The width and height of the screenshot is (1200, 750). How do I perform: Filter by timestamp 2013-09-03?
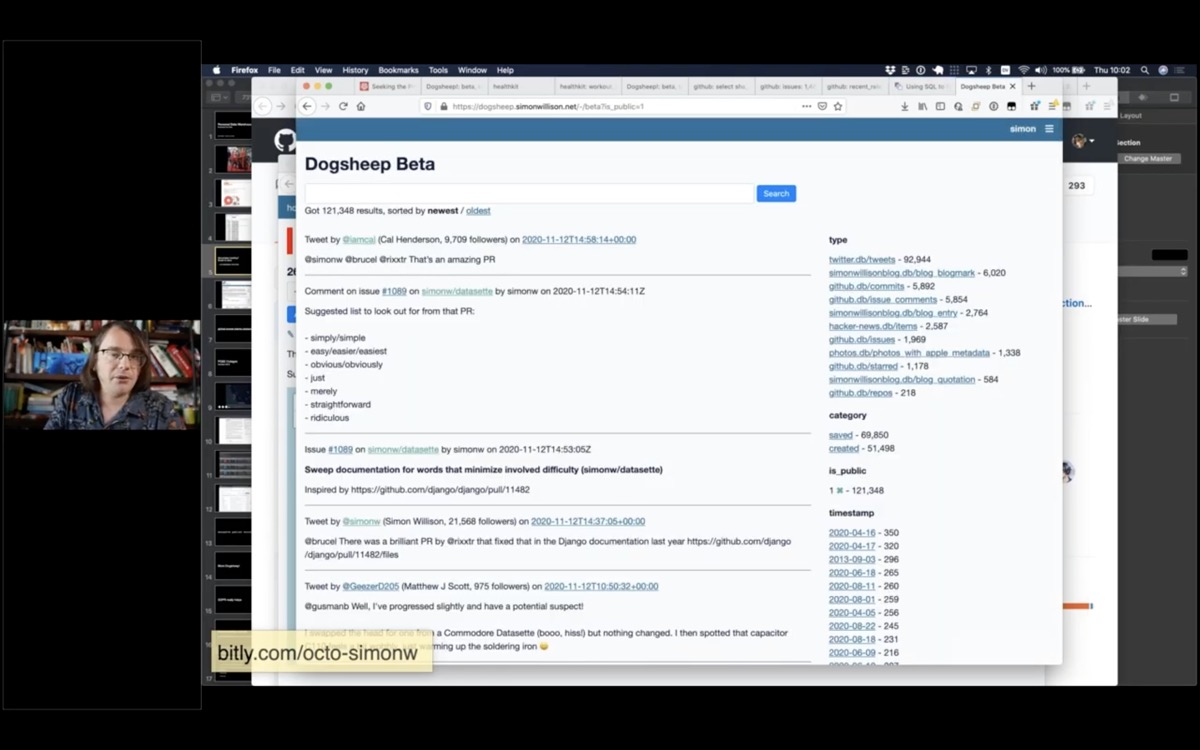pos(852,560)
